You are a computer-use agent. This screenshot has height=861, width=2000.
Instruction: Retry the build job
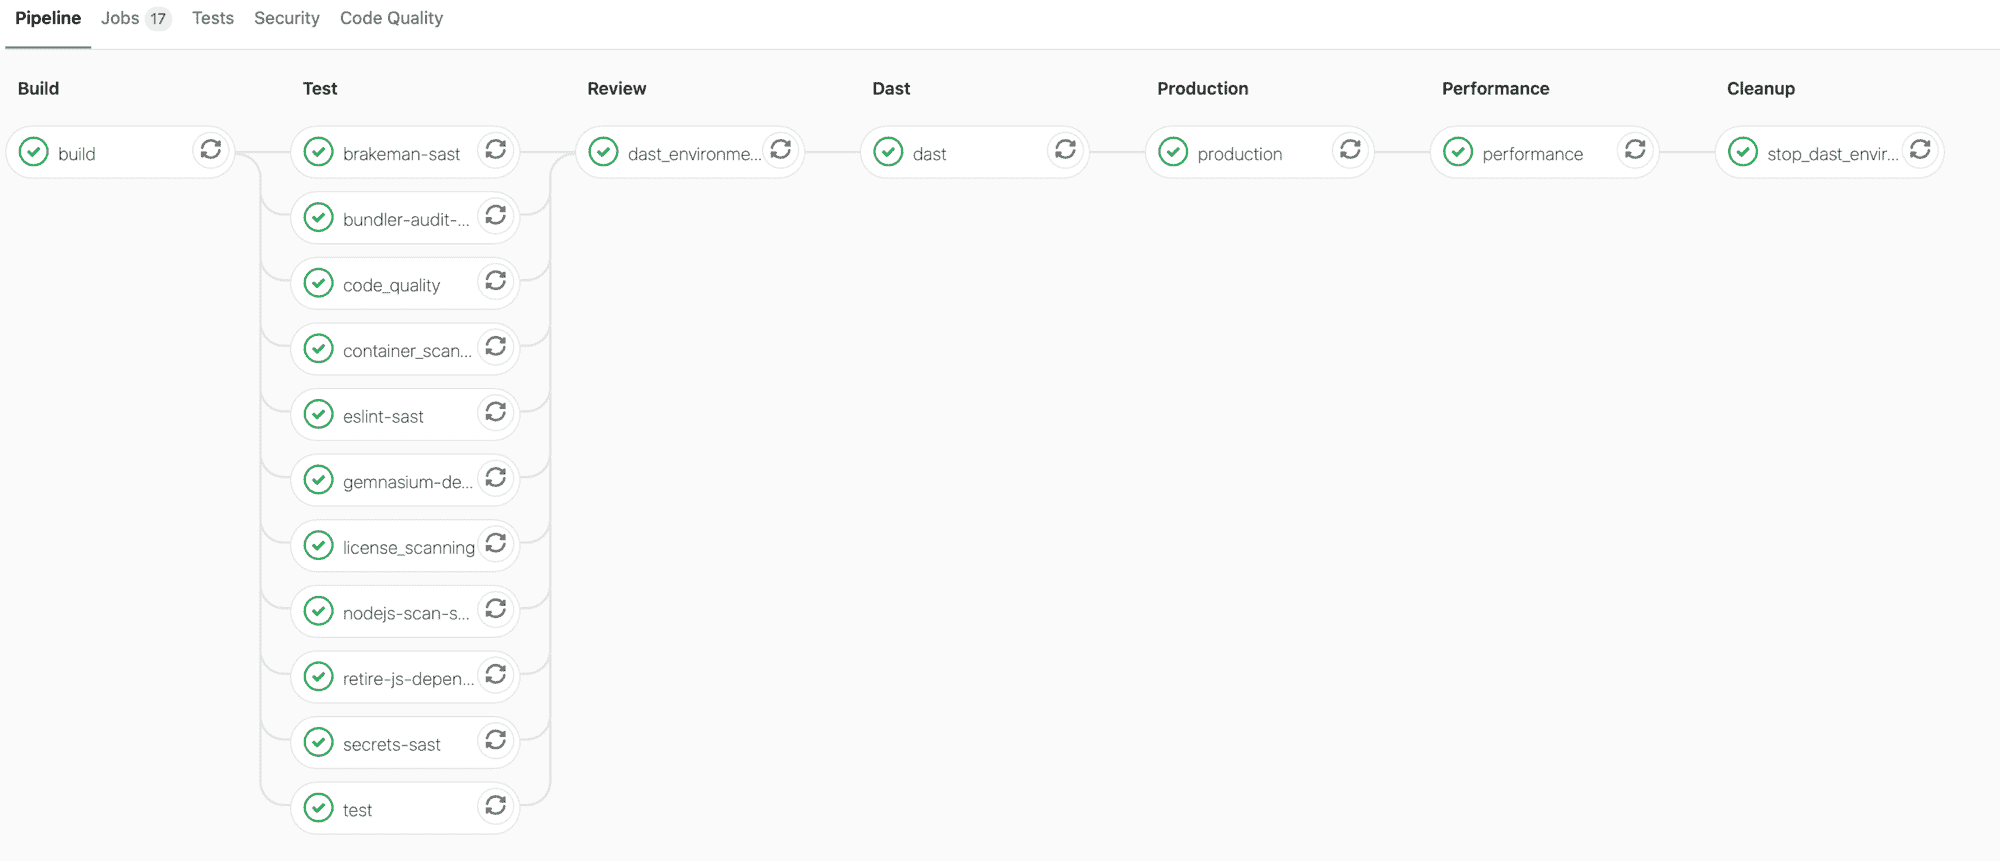click(x=210, y=150)
